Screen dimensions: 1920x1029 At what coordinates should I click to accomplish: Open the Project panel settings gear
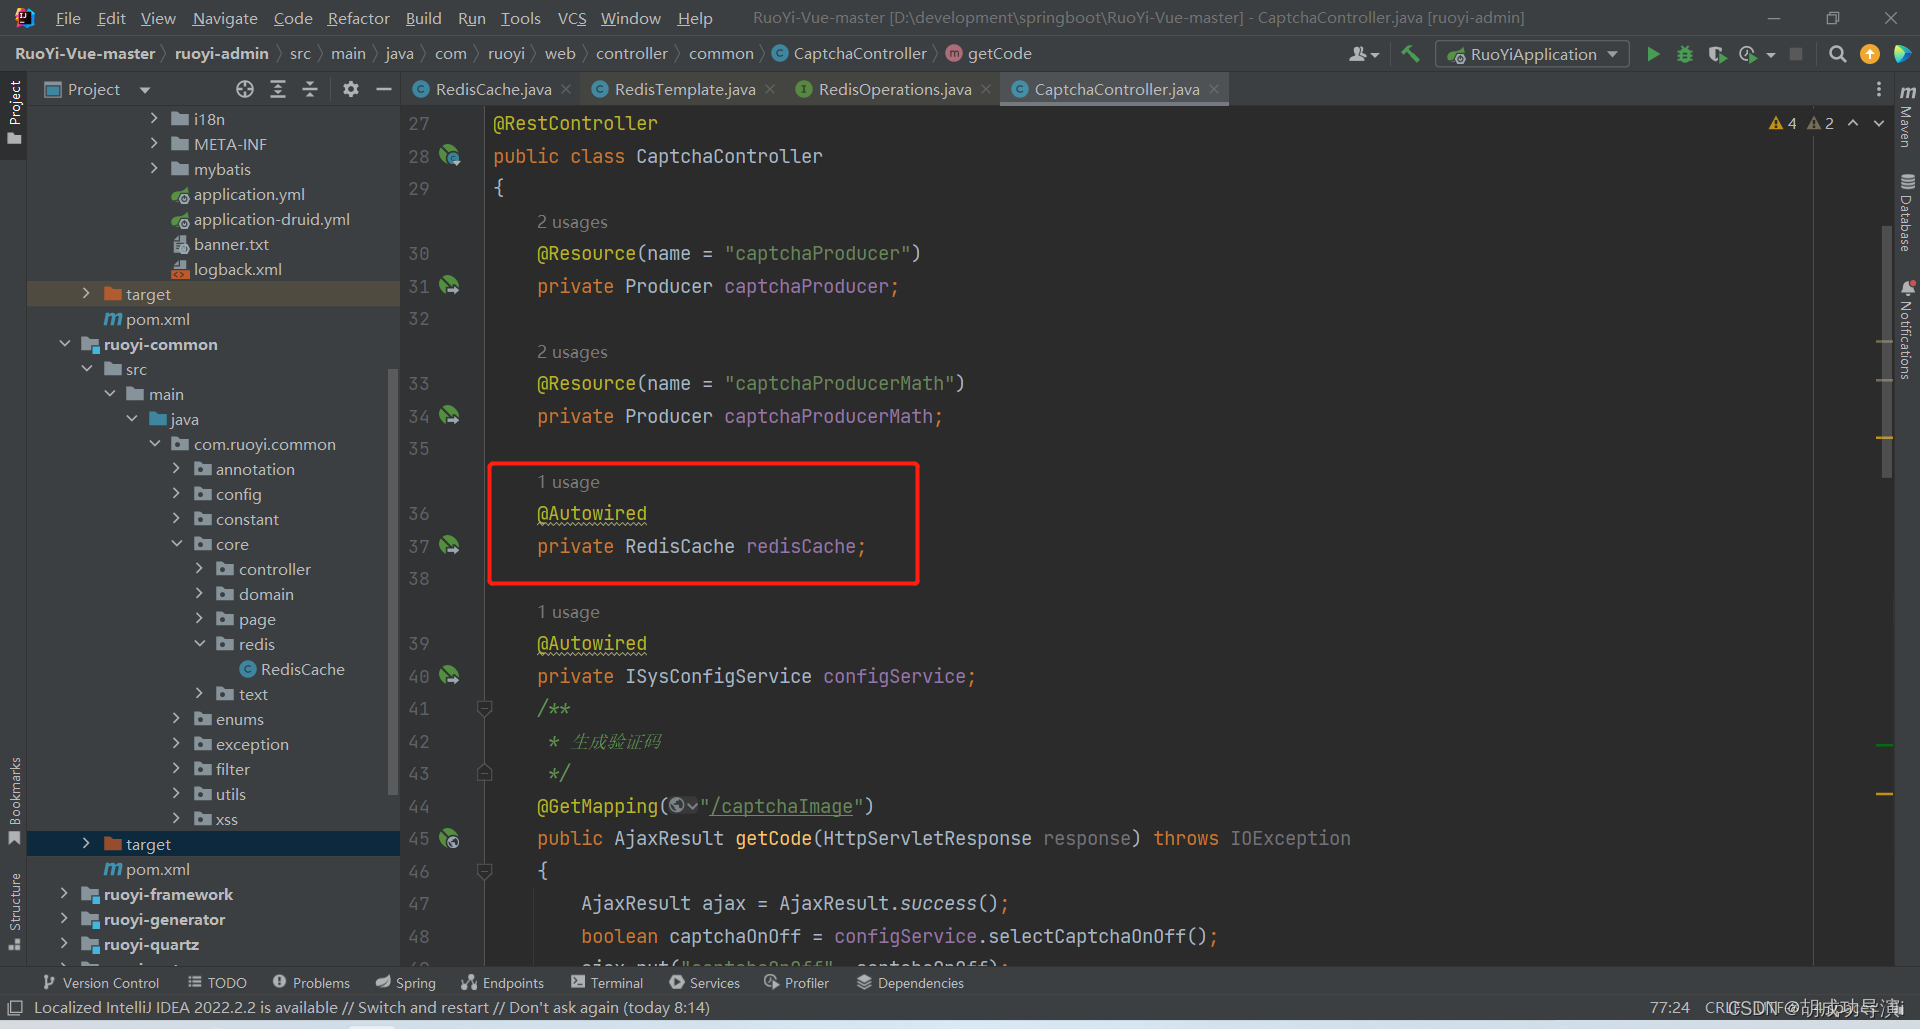(350, 89)
